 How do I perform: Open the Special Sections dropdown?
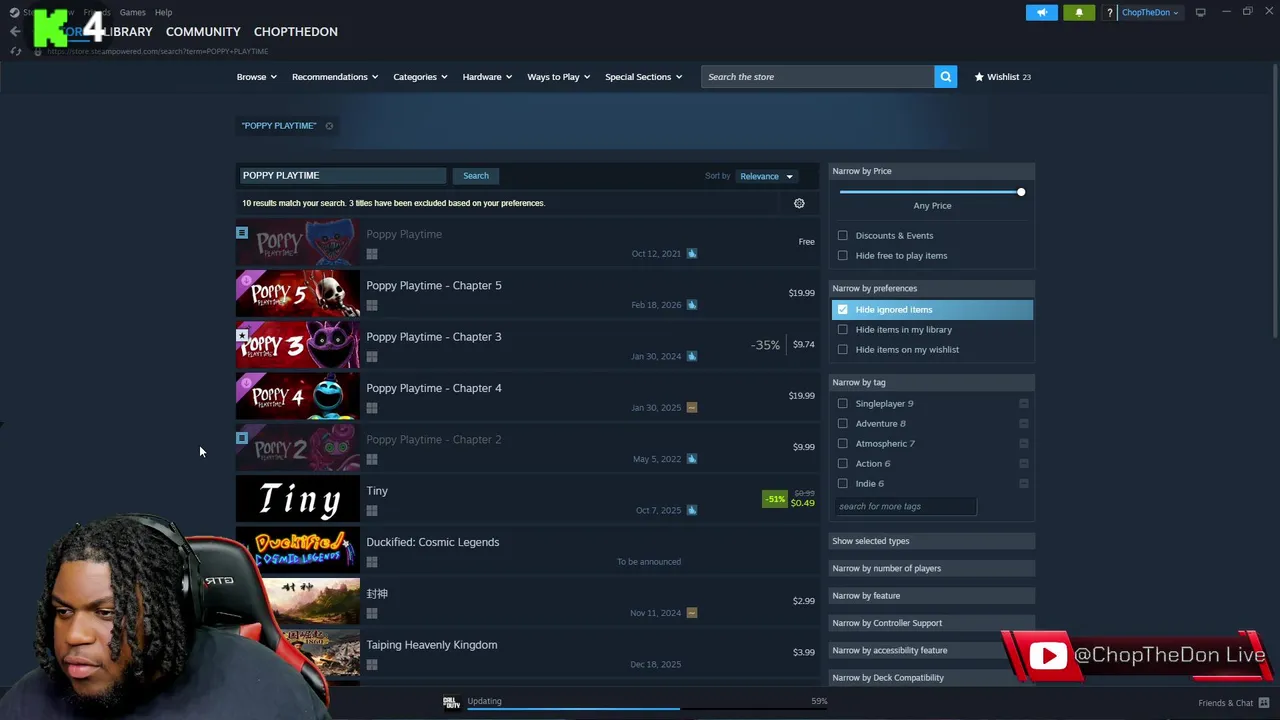point(643,77)
